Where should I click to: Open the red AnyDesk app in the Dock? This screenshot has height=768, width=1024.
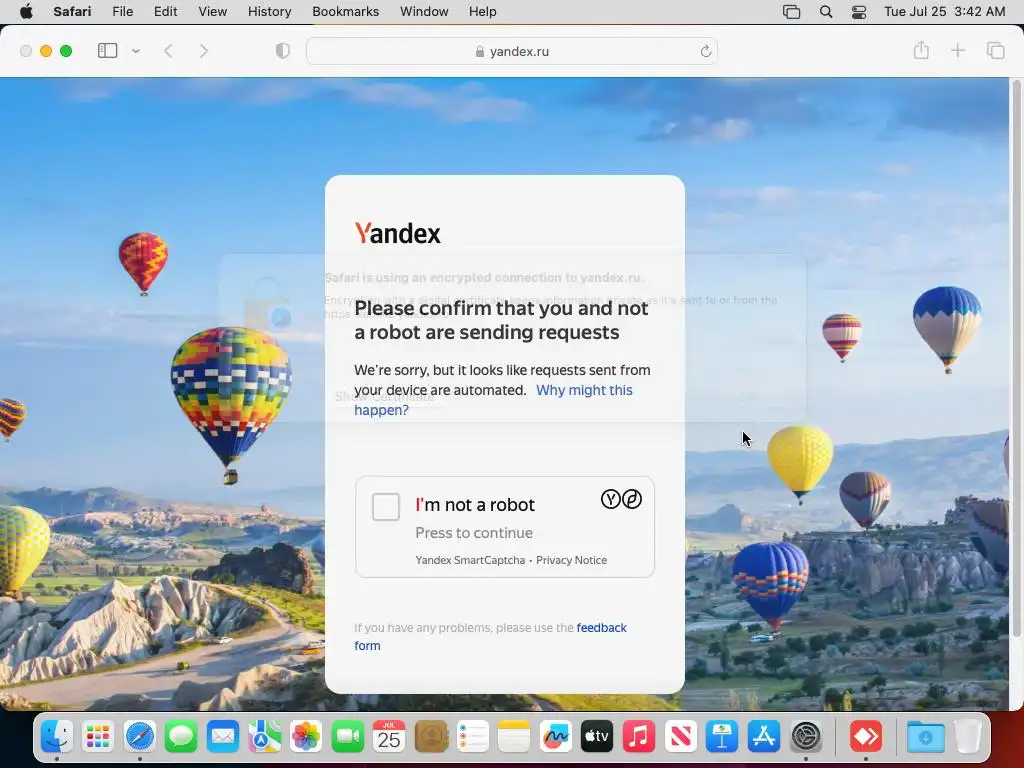[x=866, y=737]
